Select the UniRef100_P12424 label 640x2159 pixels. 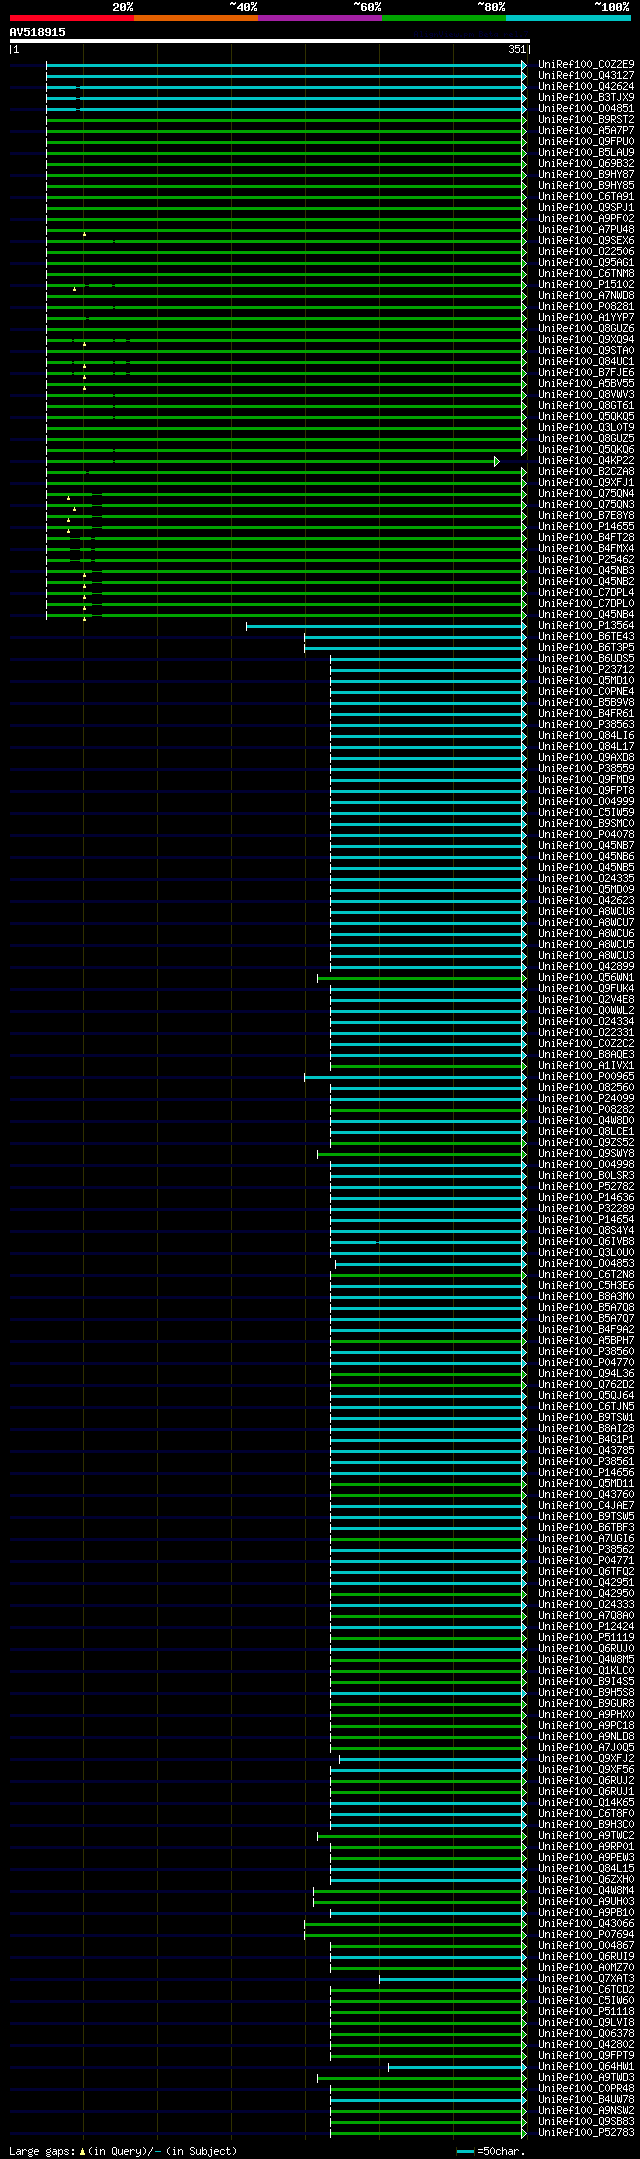(x=586, y=1627)
